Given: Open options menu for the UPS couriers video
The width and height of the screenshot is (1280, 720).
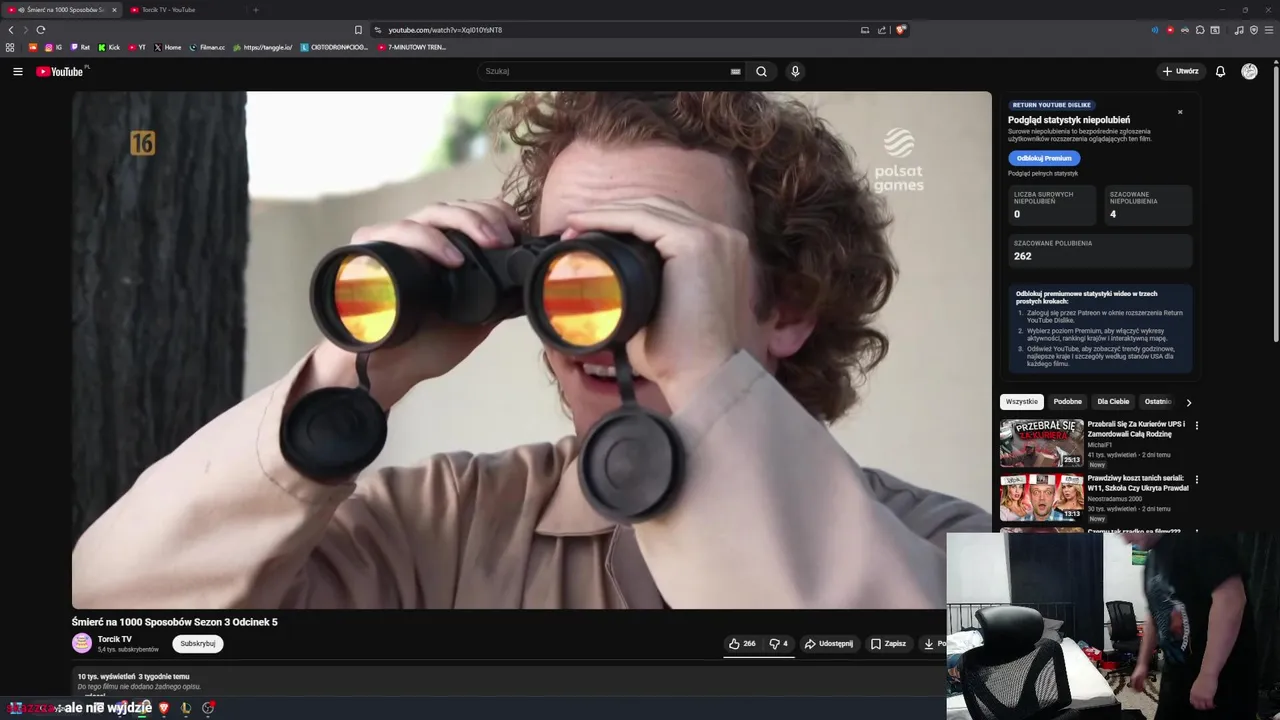Looking at the screenshot, I should 1196,425.
